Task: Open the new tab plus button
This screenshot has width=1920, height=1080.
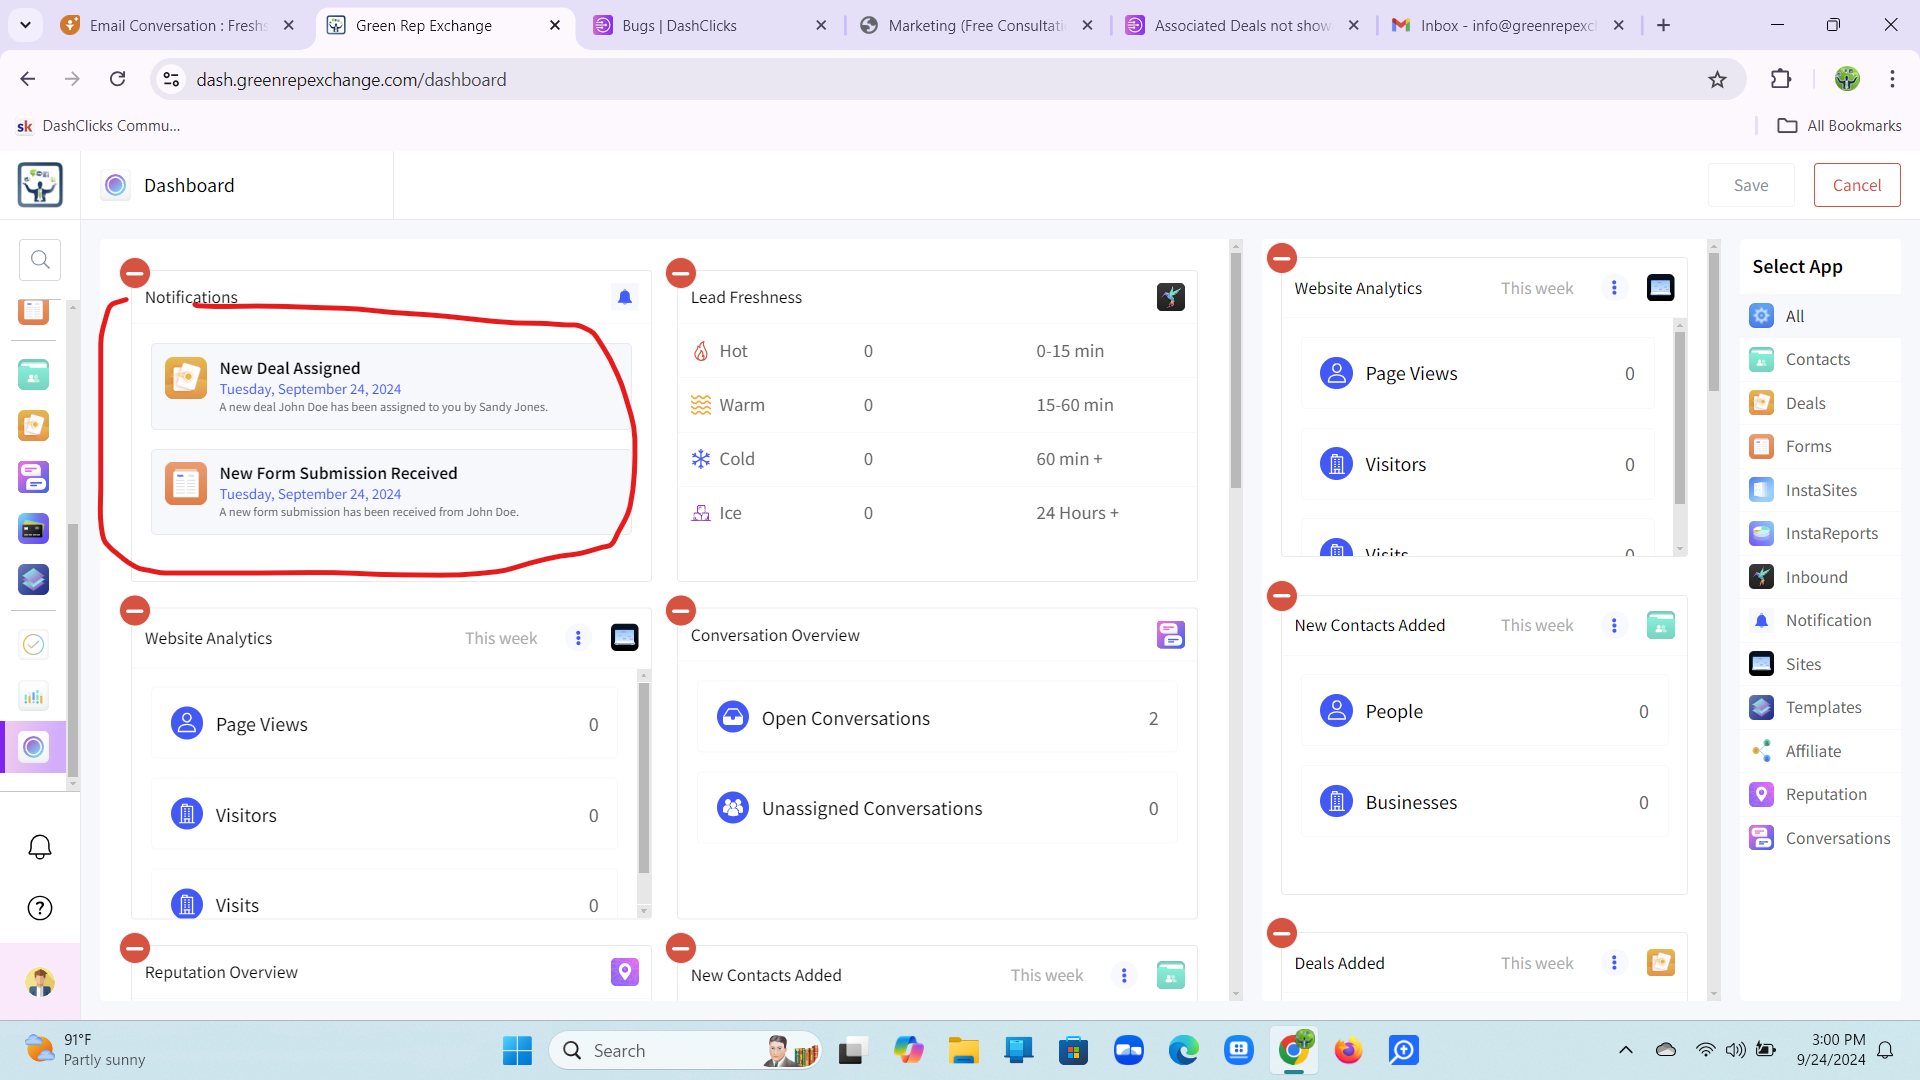Action: tap(1663, 25)
